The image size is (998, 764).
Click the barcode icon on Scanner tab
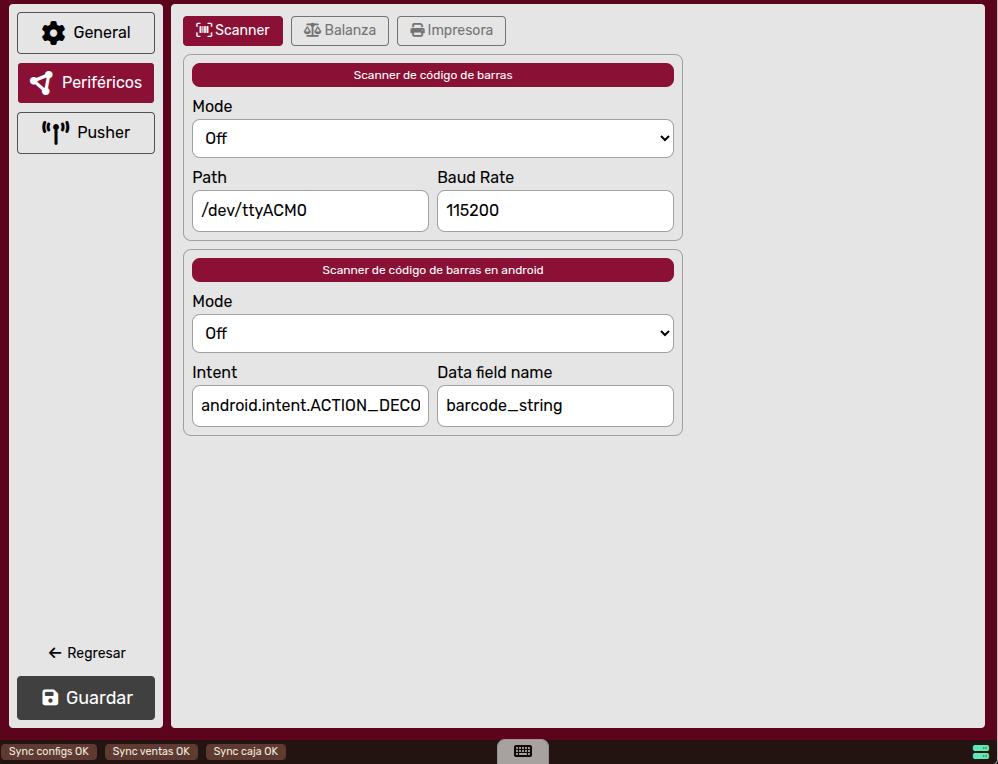click(x=204, y=31)
